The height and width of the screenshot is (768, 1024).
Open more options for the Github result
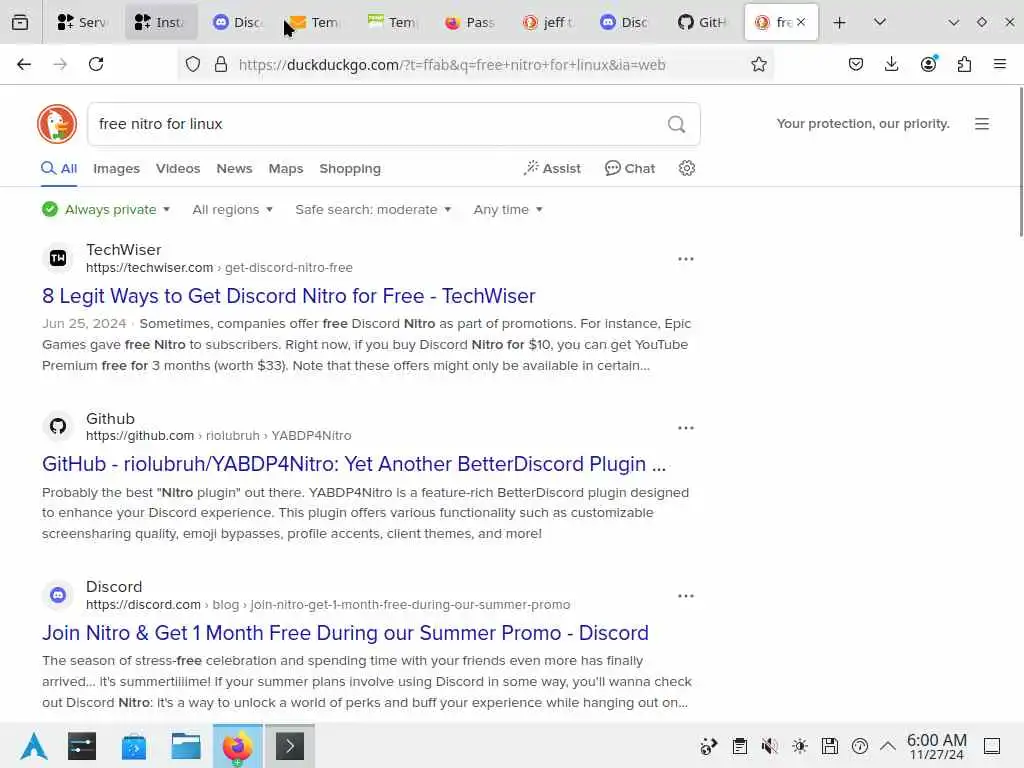tap(686, 428)
